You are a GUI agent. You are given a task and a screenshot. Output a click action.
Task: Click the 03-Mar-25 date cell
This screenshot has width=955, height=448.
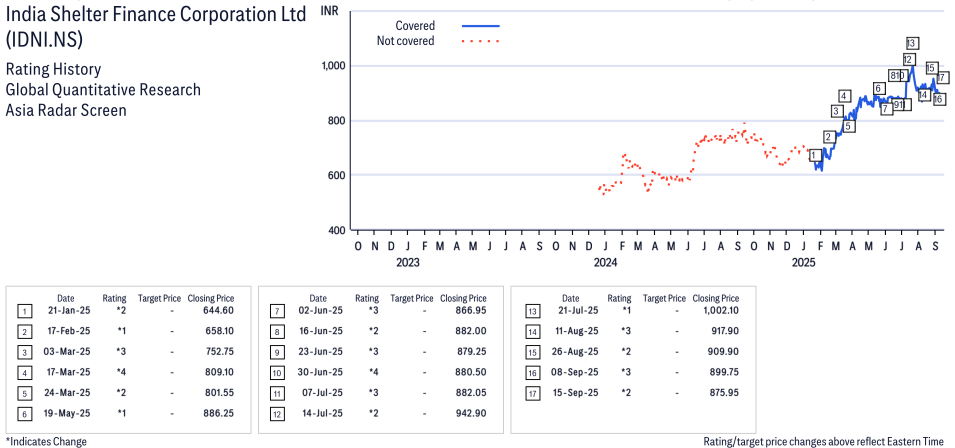pos(69,352)
